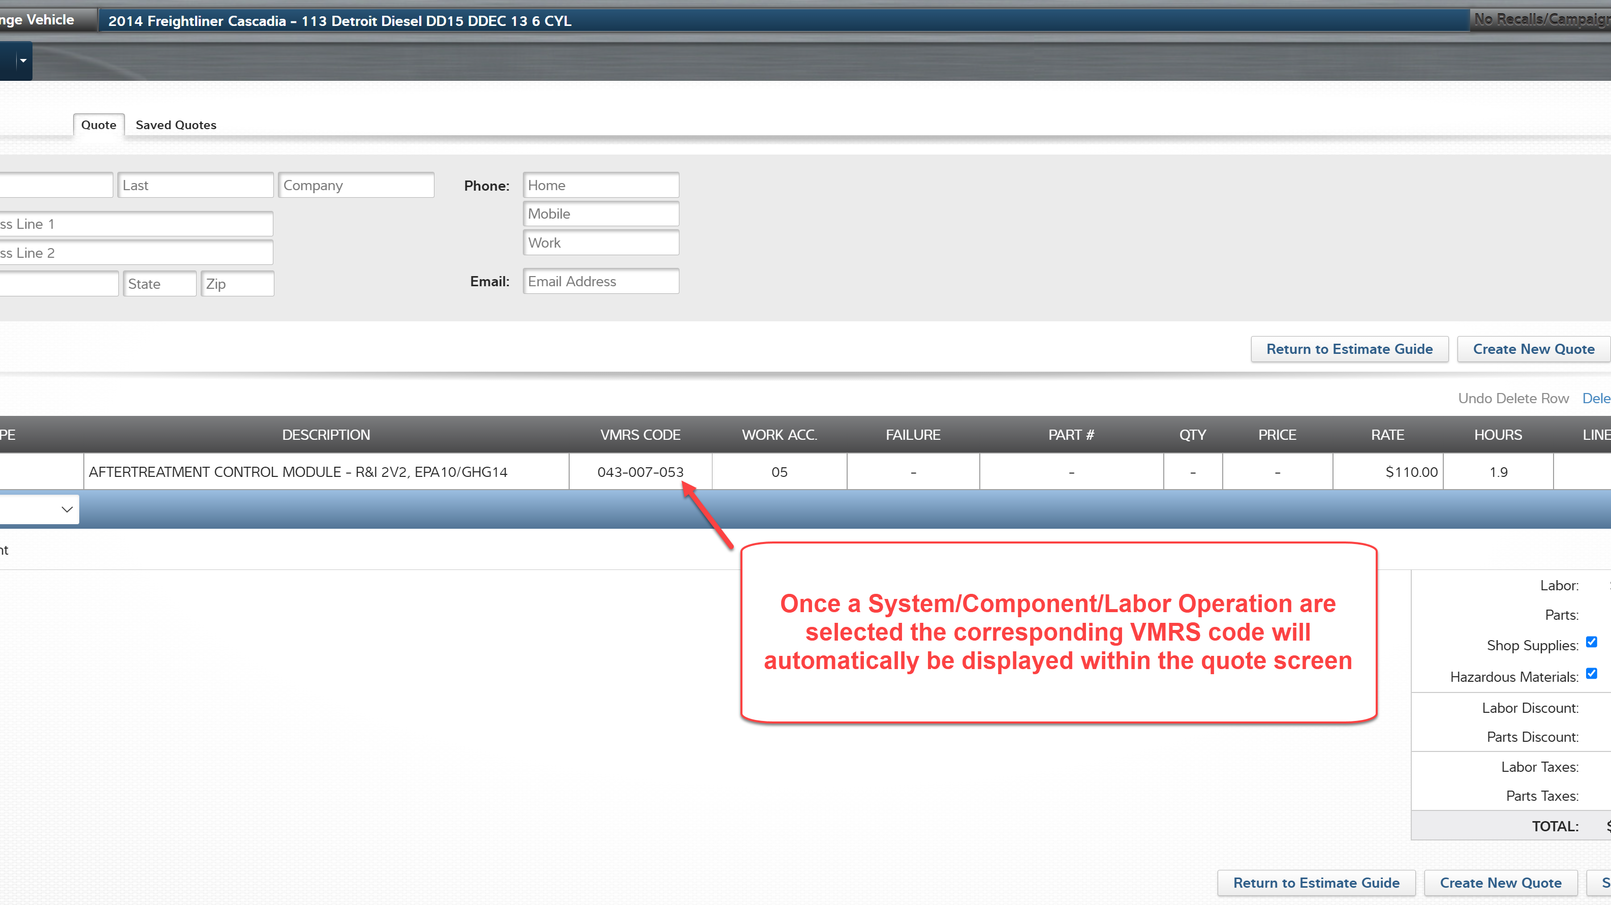The height and width of the screenshot is (905, 1611).
Task: Click Create New Quote at bottom of page
Action: (1500, 883)
